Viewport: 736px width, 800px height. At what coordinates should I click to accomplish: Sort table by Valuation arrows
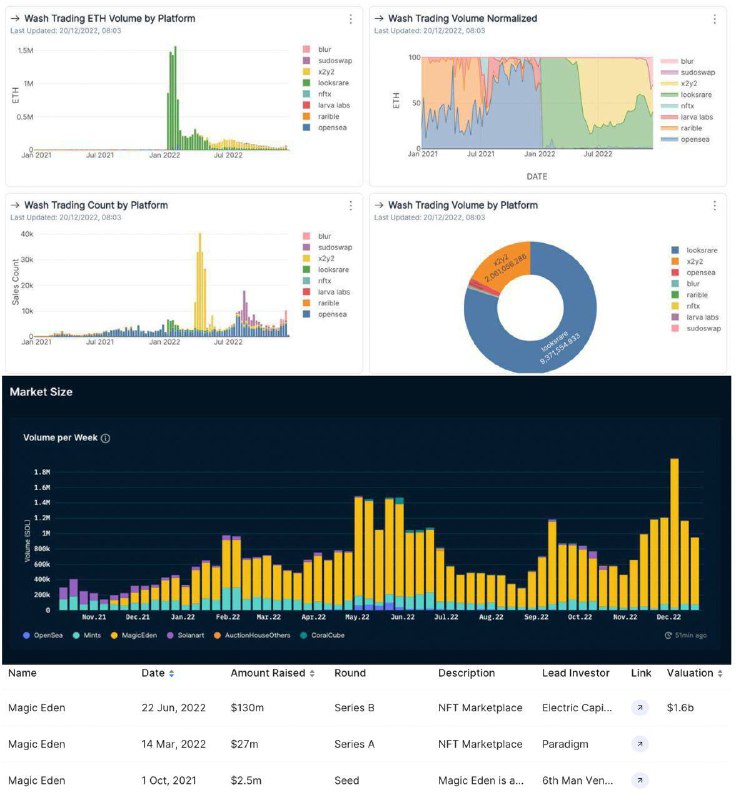(720, 673)
